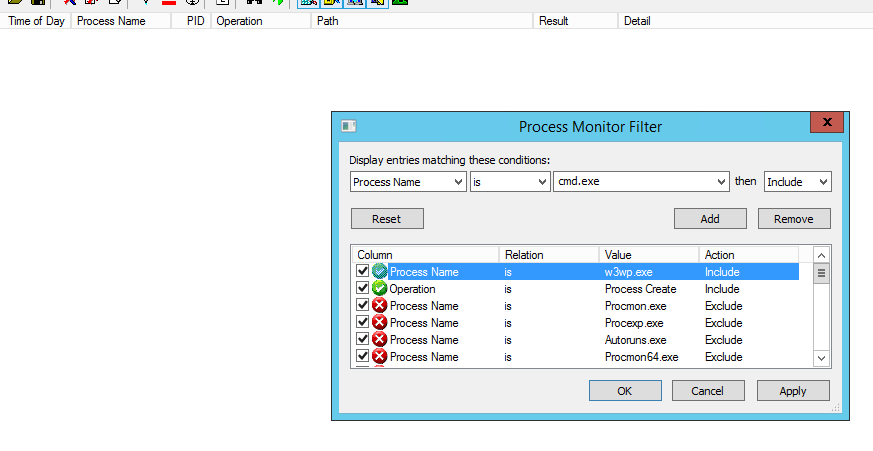Open the Process Name column dropdown

(x=459, y=182)
